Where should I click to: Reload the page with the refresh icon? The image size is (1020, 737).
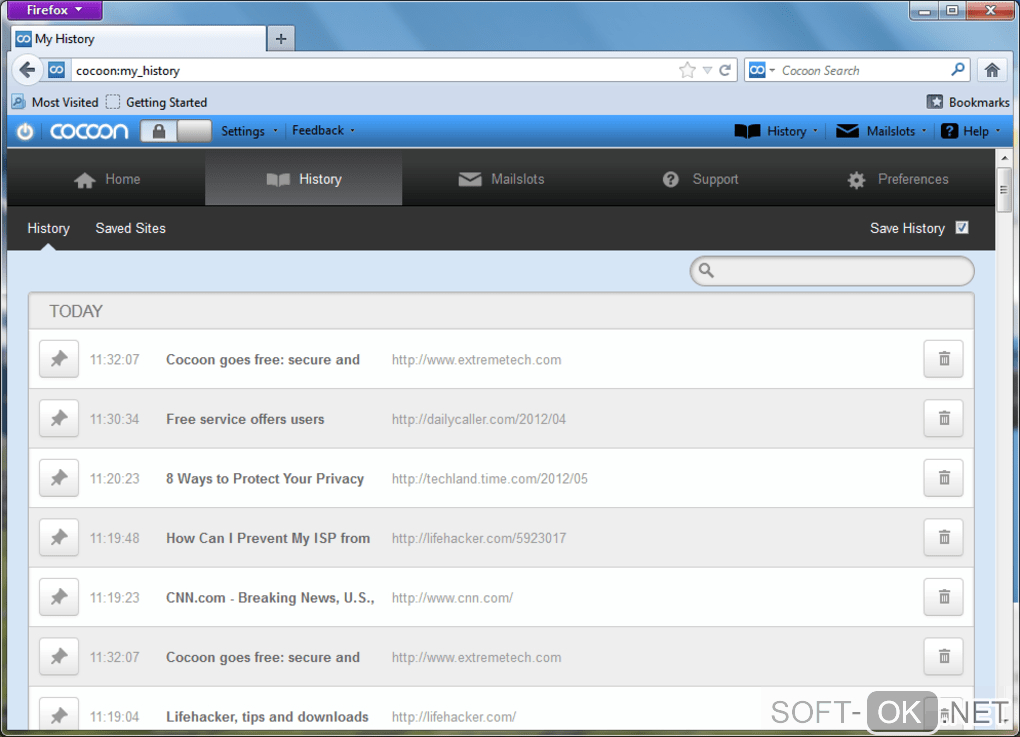[x=725, y=70]
